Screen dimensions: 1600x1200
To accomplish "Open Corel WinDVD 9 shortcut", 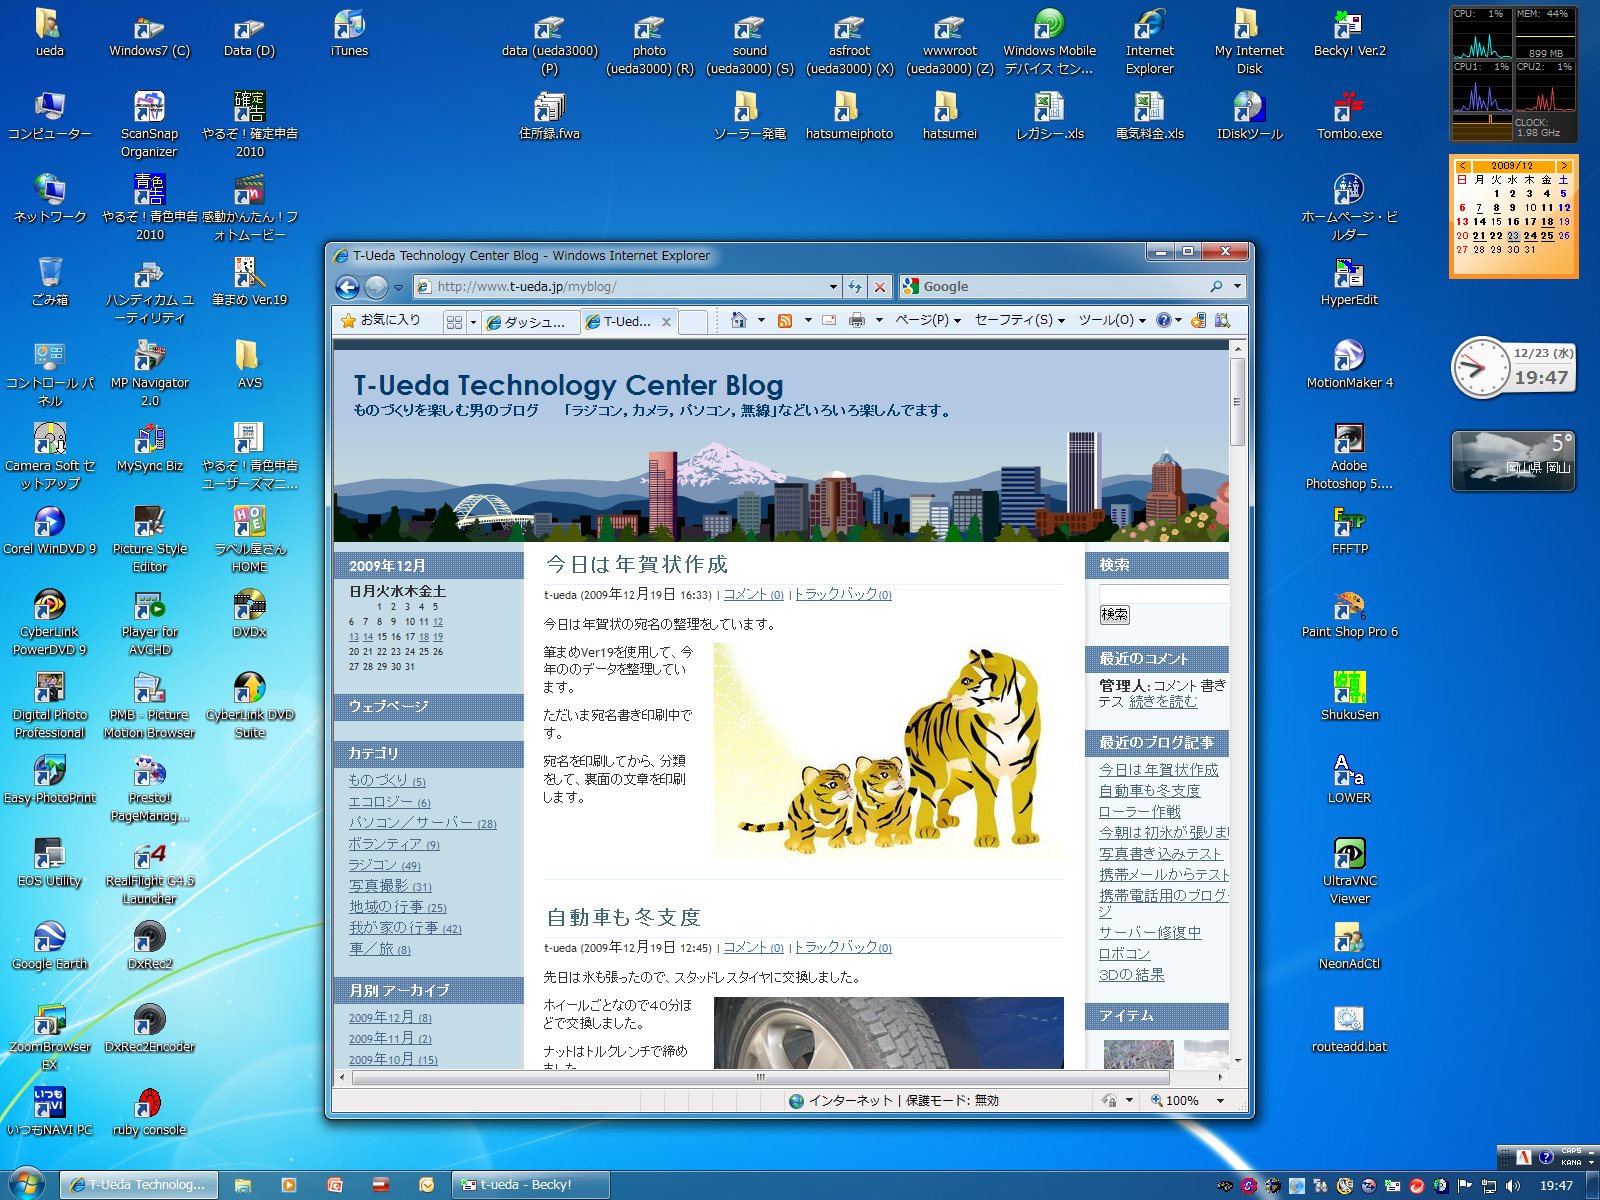I will (49, 531).
